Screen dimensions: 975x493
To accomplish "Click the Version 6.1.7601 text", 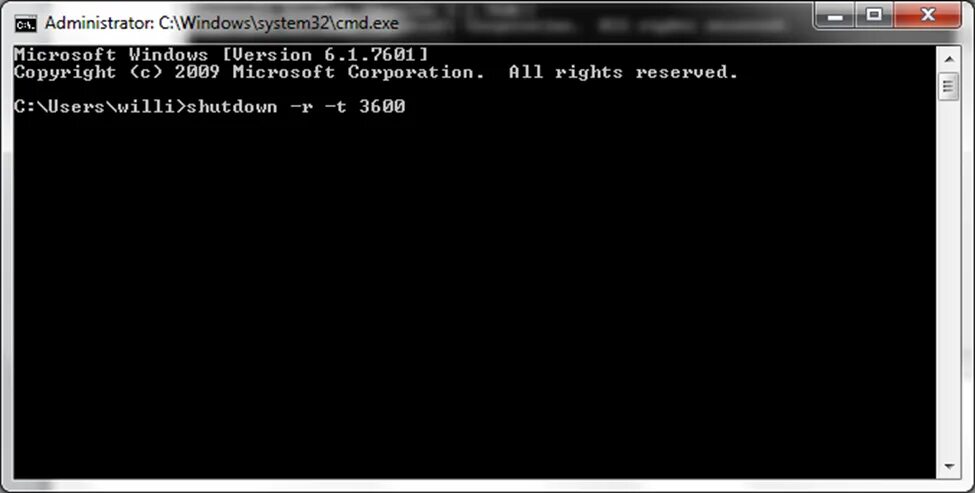I will 326,55.
